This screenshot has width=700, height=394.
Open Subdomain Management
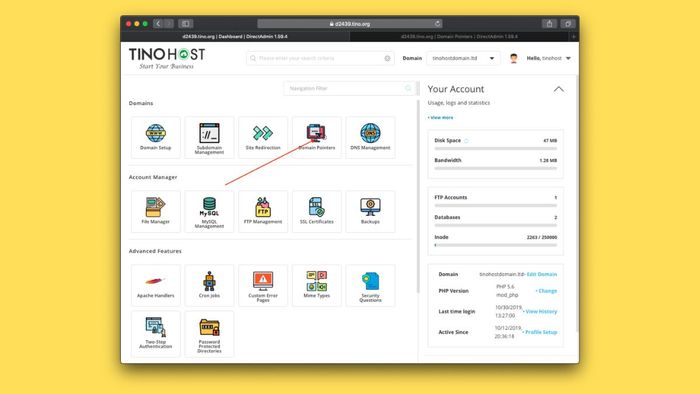pos(209,137)
